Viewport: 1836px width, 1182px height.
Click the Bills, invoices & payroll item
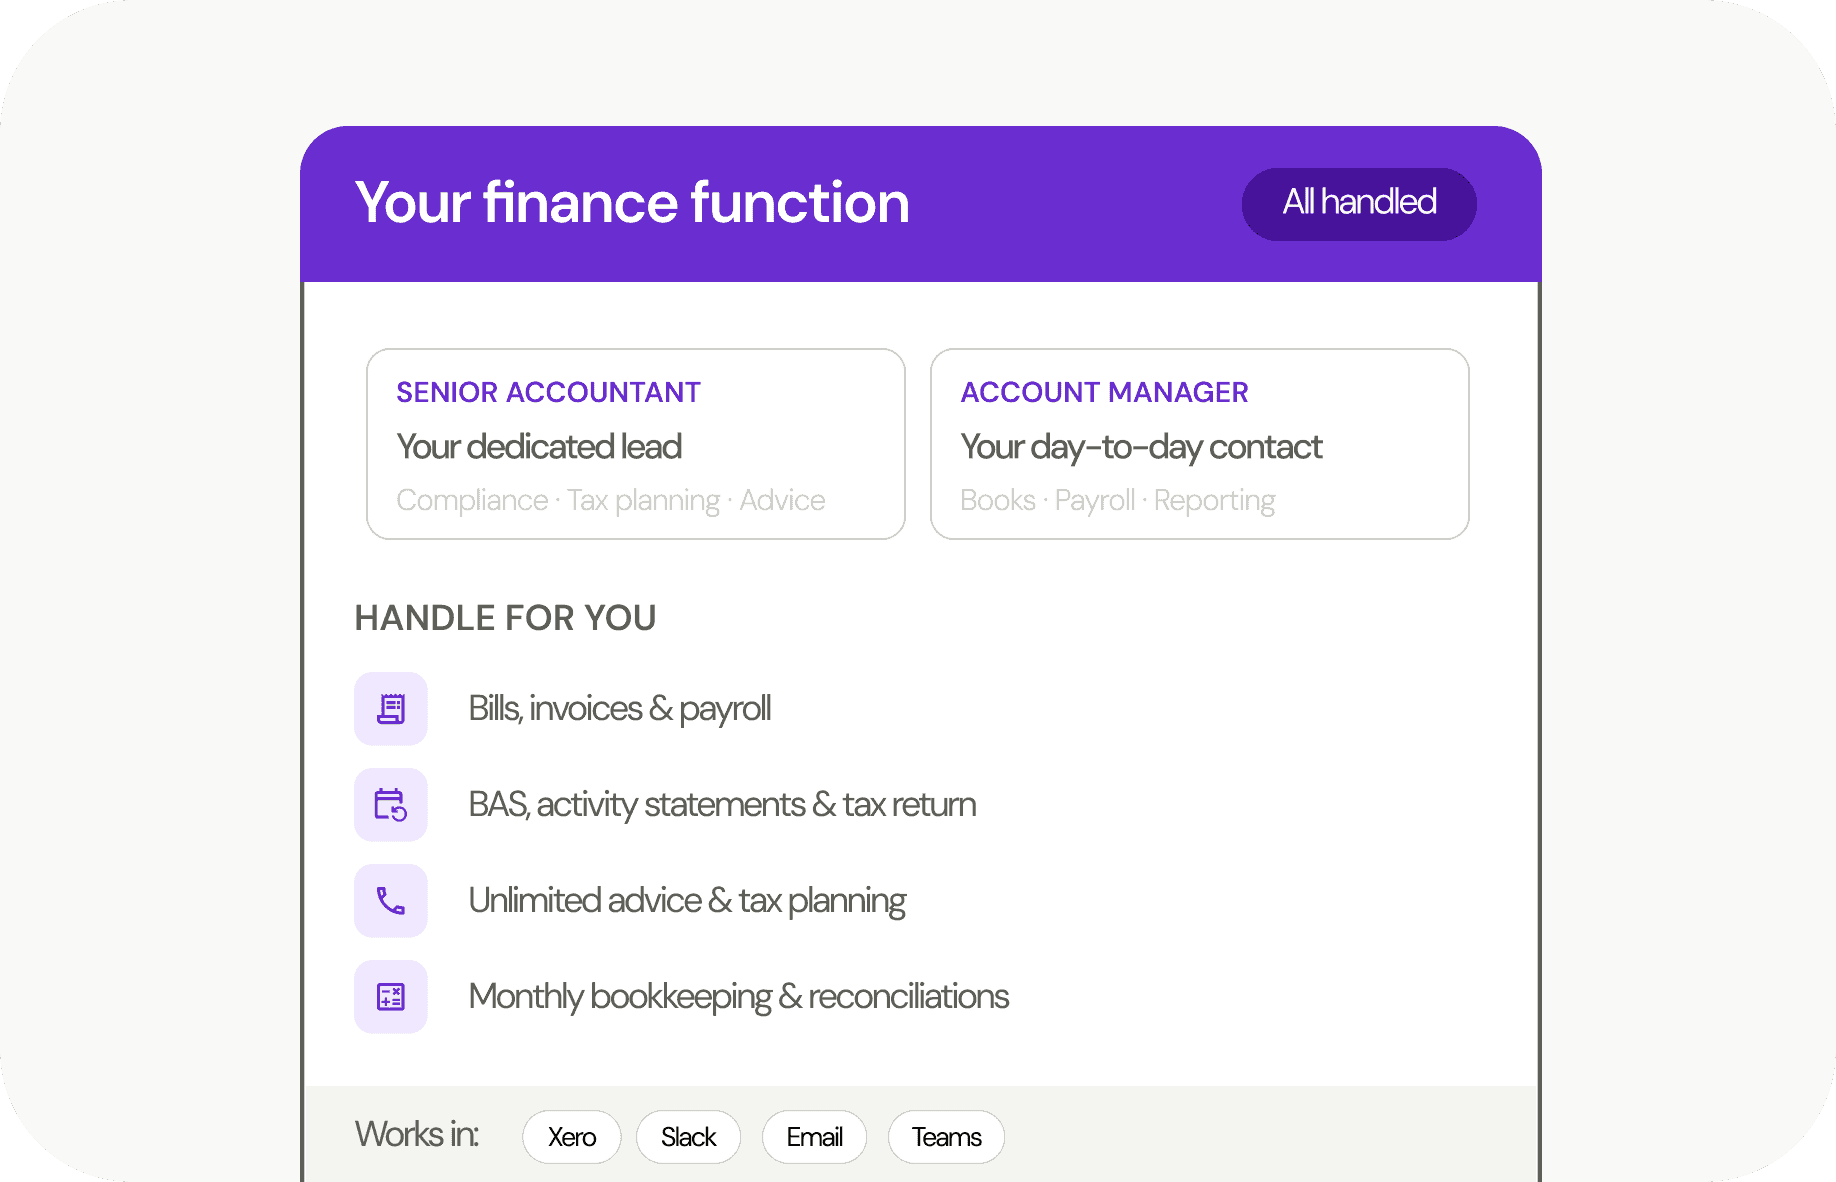pyautogui.click(x=620, y=709)
